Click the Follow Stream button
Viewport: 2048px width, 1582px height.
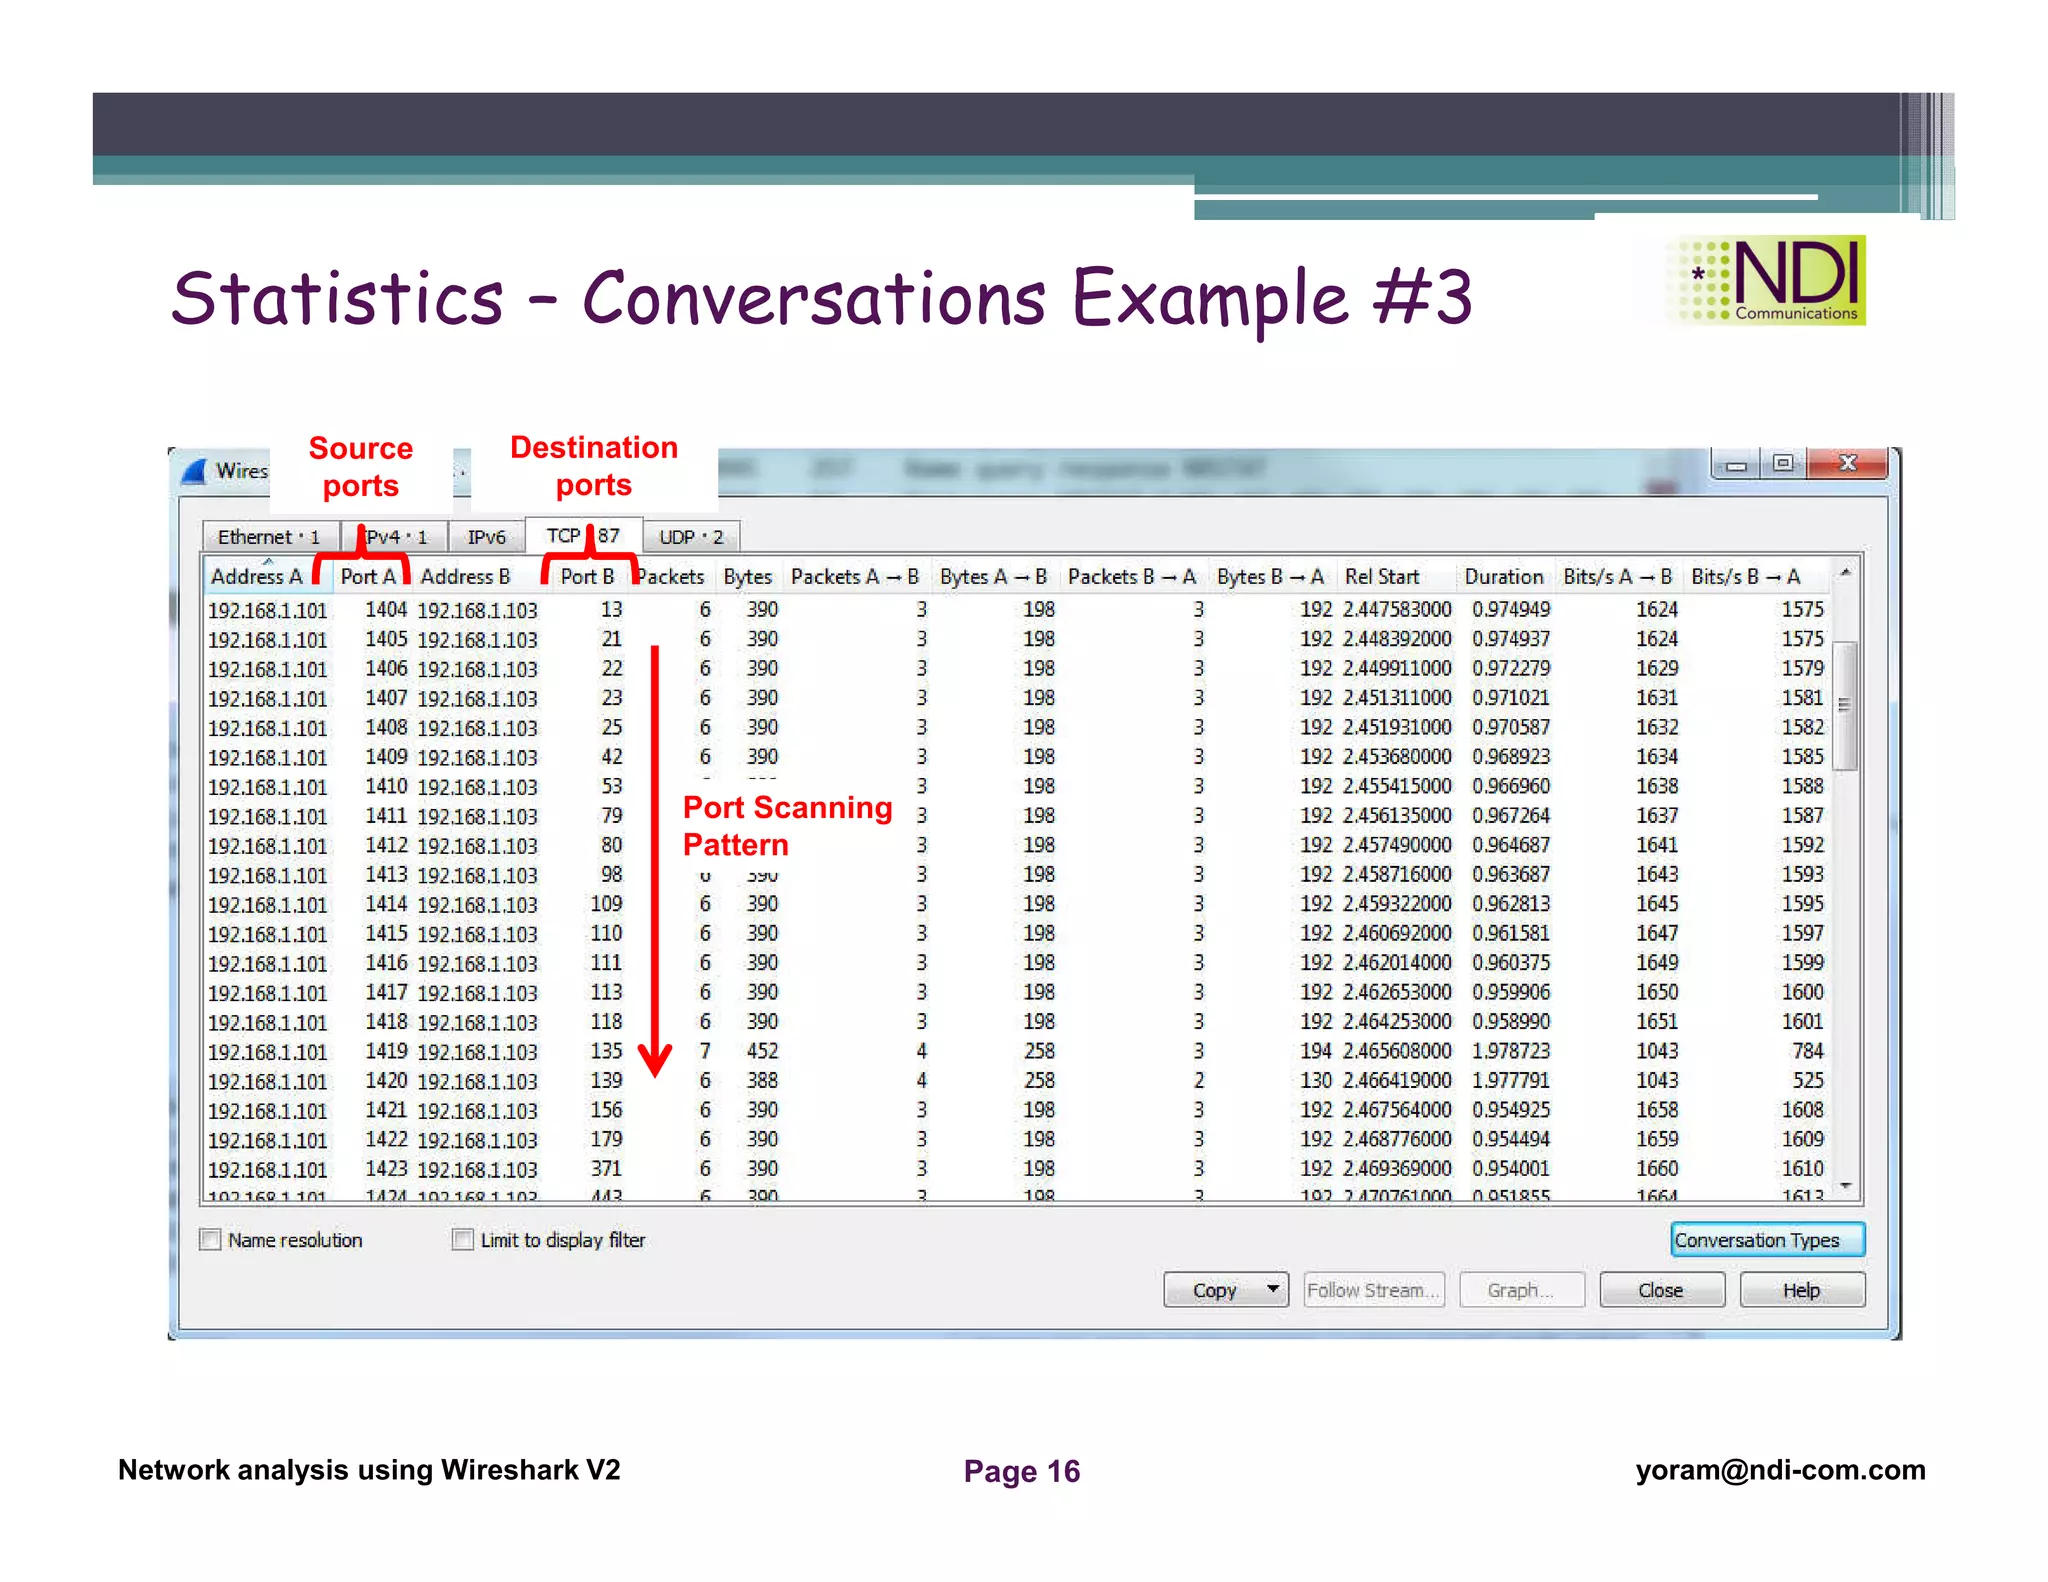[x=1374, y=1290]
